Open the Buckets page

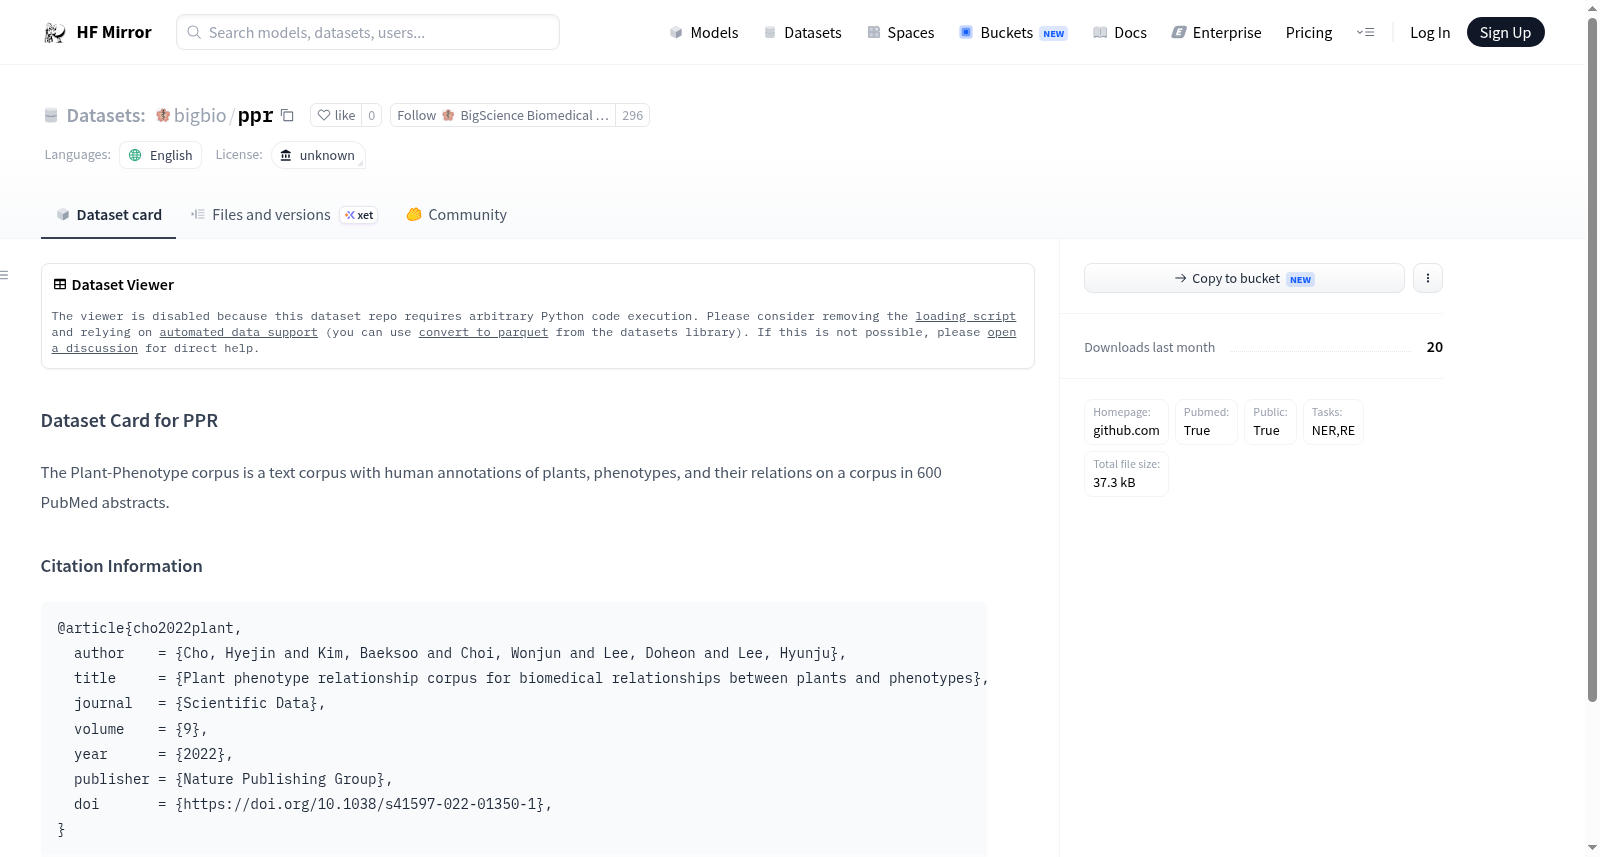pos(1013,33)
